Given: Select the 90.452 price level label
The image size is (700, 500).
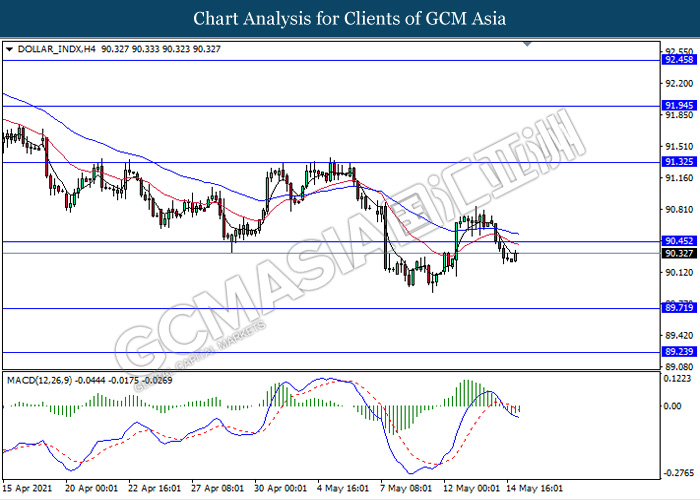Looking at the screenshot, I should pos(679,241).
